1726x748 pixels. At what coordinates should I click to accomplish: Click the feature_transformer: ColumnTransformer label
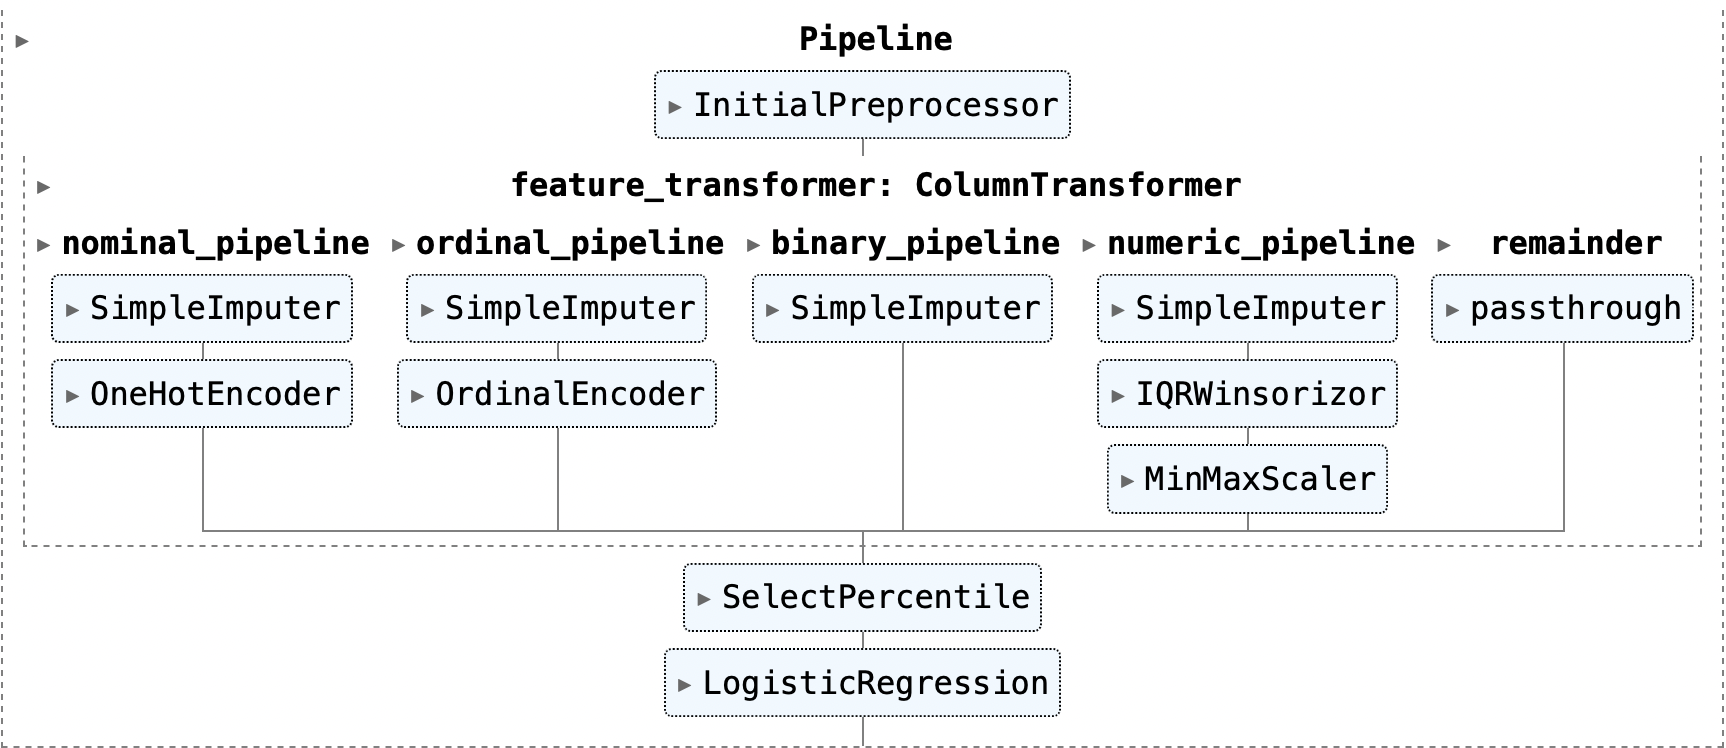pos(876,186)
